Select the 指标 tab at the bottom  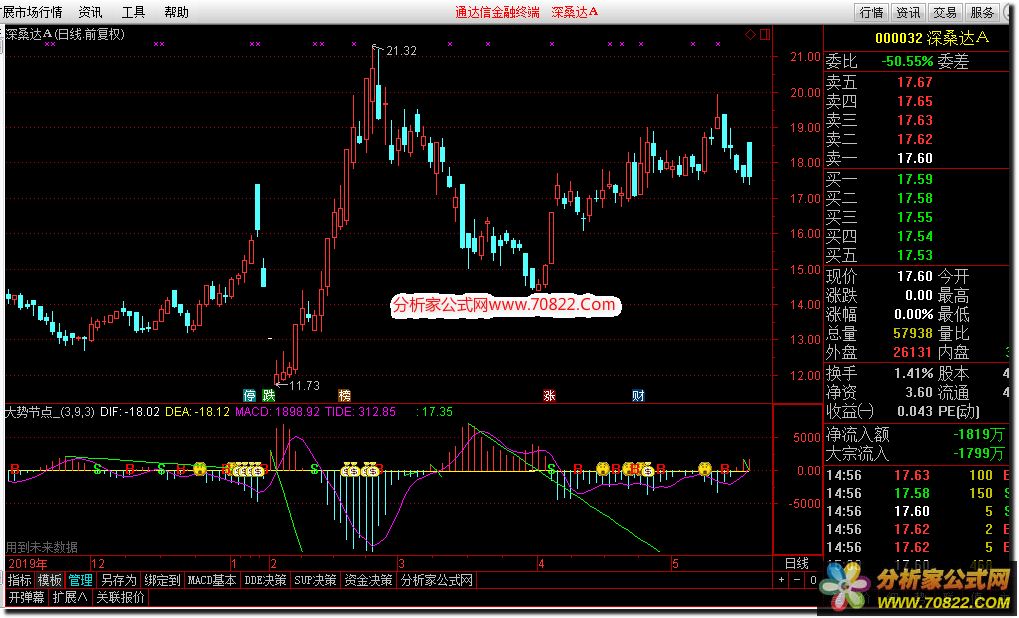point(19,580)
